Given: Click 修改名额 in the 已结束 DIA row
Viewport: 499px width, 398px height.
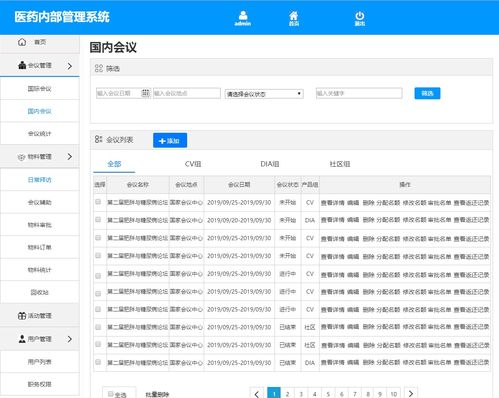Looking at the screenshot, I should click(414, 362).
